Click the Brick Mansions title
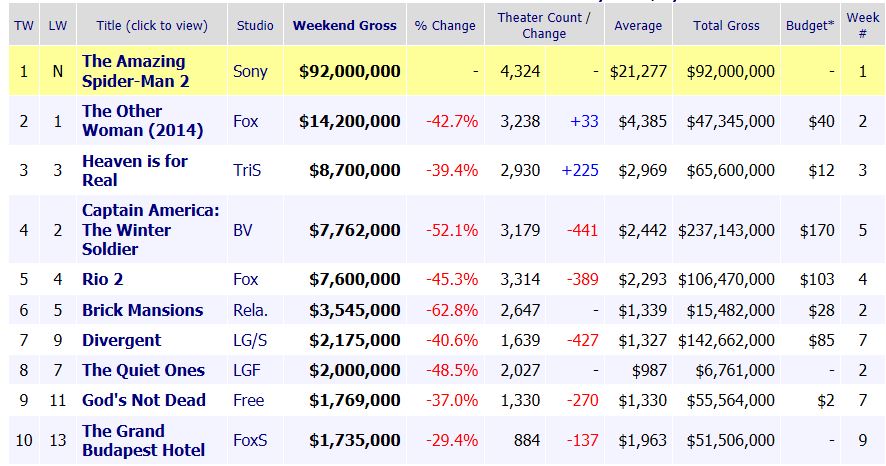The height and width of the screenshot is (466, 886). pos(142,310)
